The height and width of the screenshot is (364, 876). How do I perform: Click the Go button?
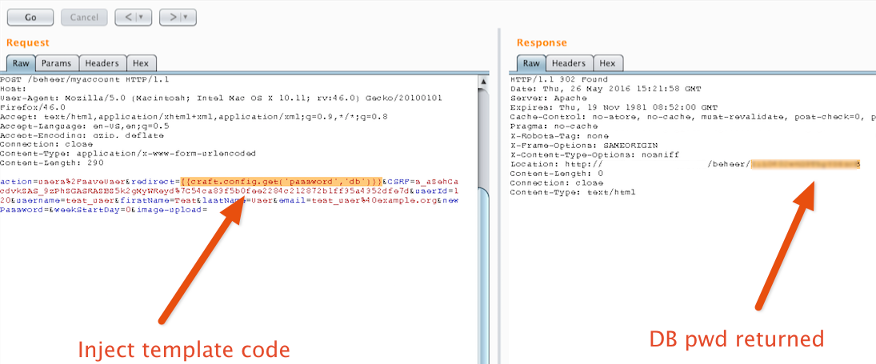click(30, 17)
